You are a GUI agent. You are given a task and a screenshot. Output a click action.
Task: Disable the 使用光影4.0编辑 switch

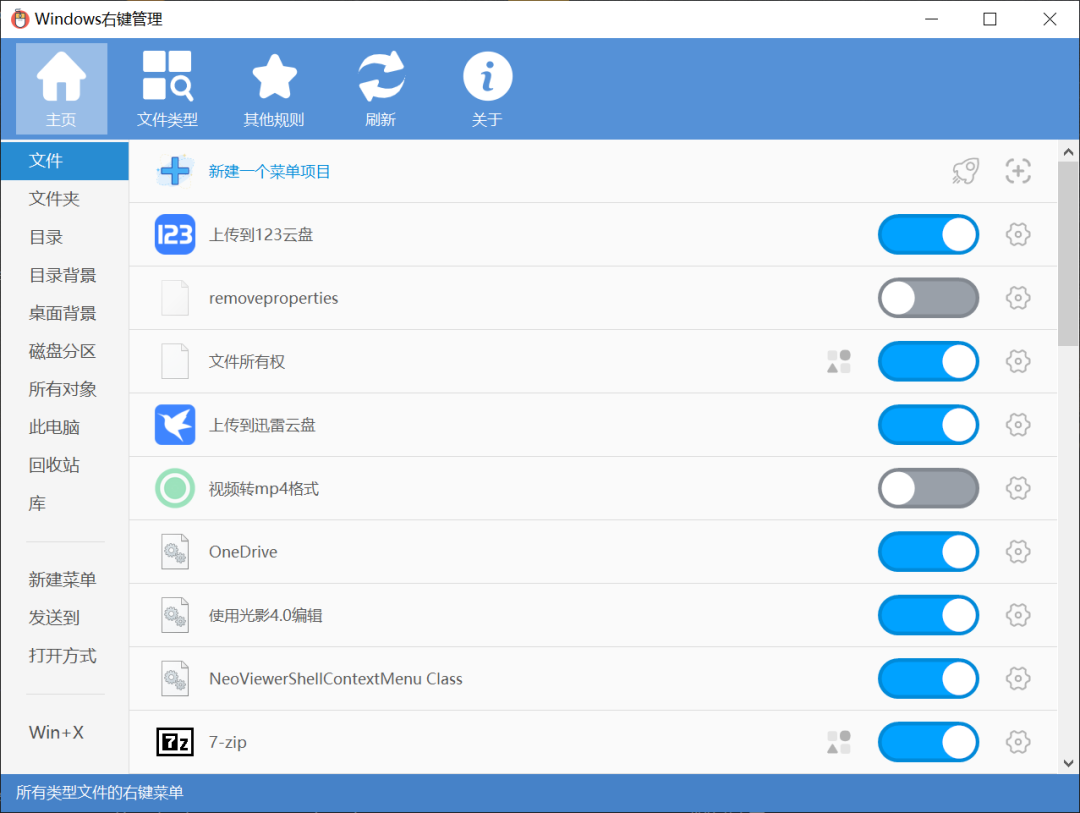tap(928, 615)
